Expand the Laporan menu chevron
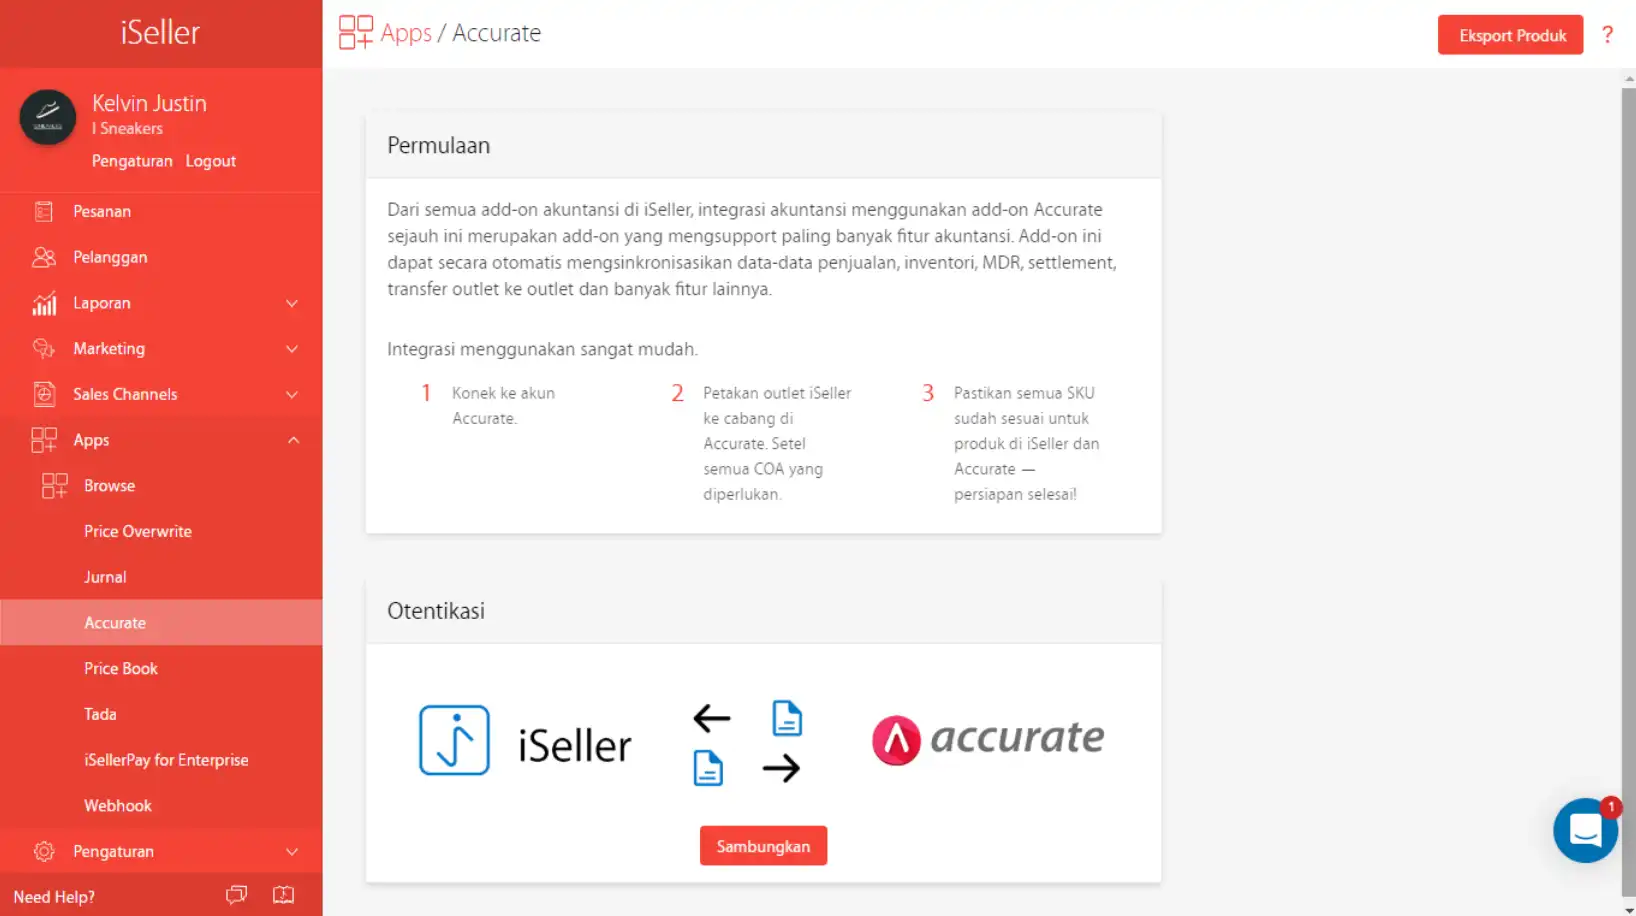This screenshot has height=916, width=1636. pos(292,303)
